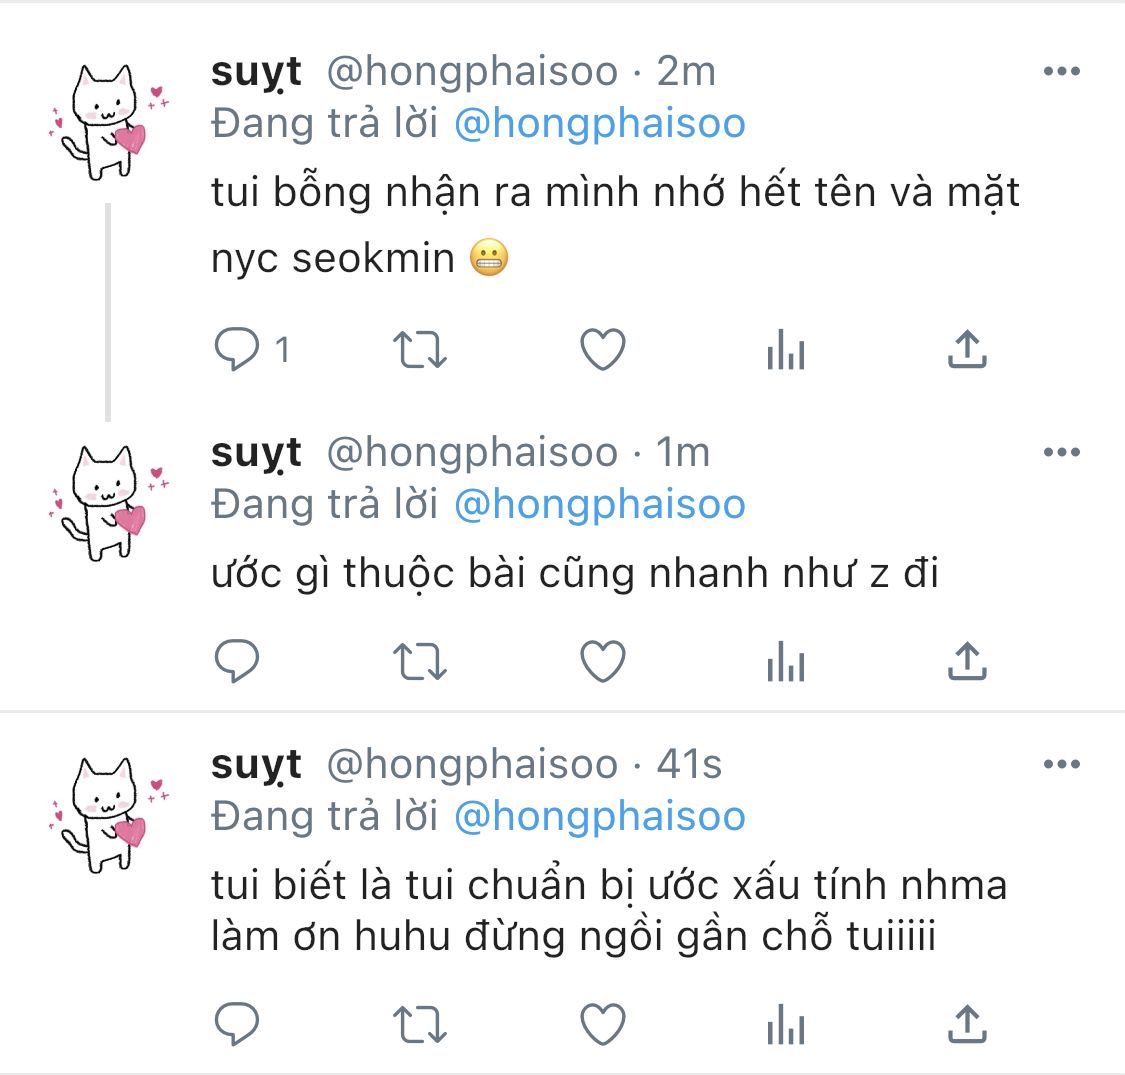
Task: Open more options for the 41s tweet
Action: click(1062, 764)
